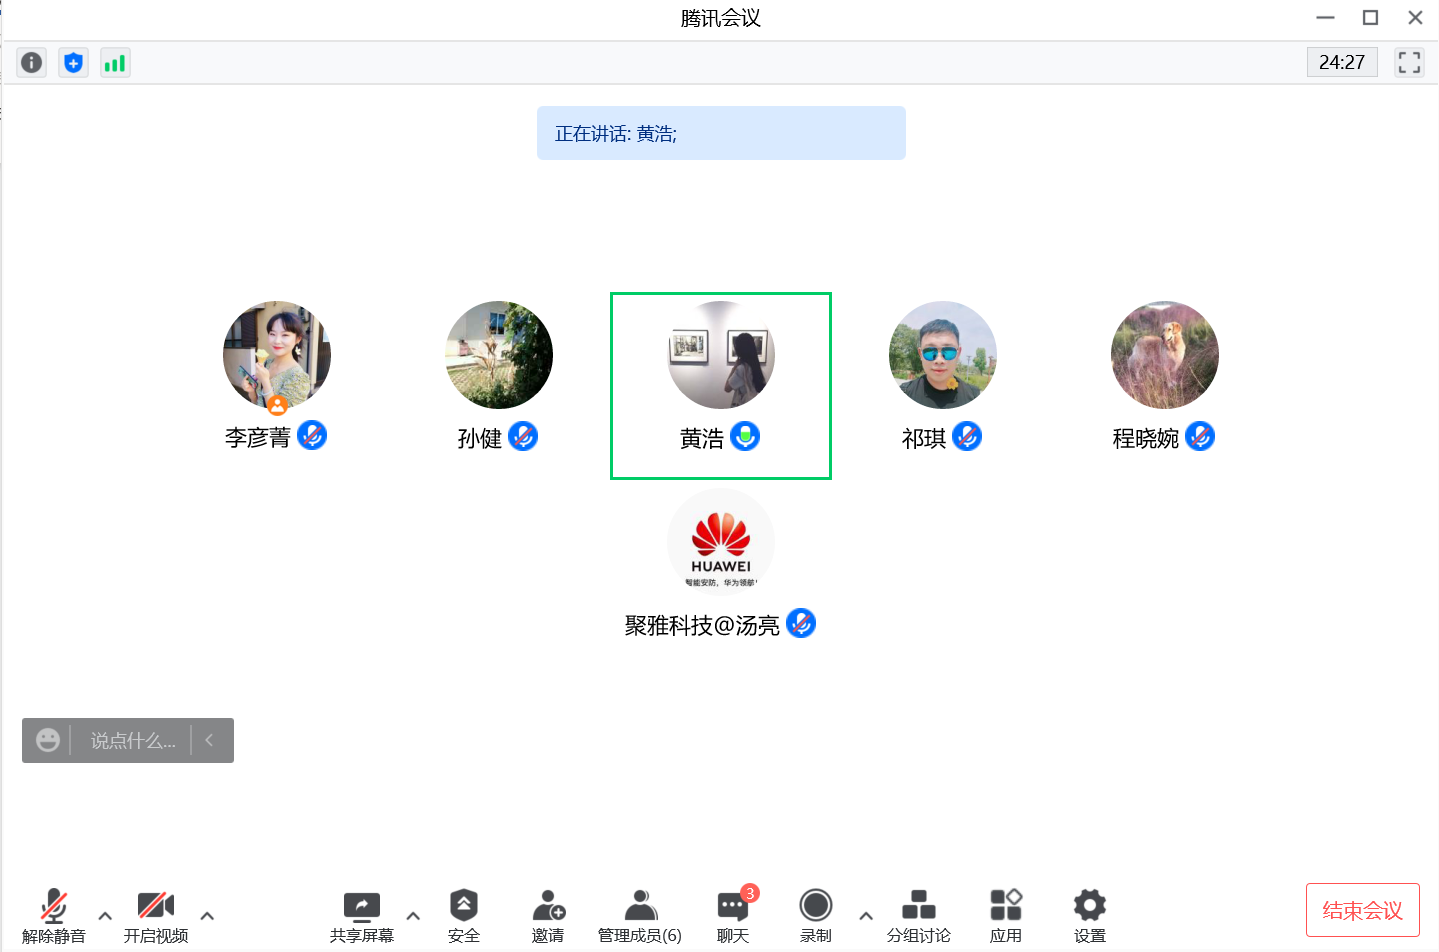Viewport: 1439px width, 952px height.
Task: Expand recording options arrow beside 录制
Action: click(866, 915)
